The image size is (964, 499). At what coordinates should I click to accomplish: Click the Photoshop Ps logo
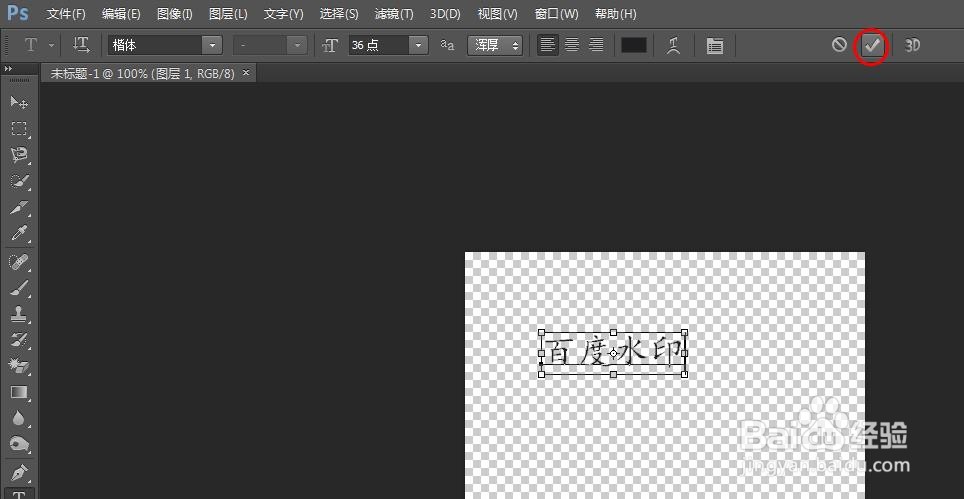tap(18, 12)
